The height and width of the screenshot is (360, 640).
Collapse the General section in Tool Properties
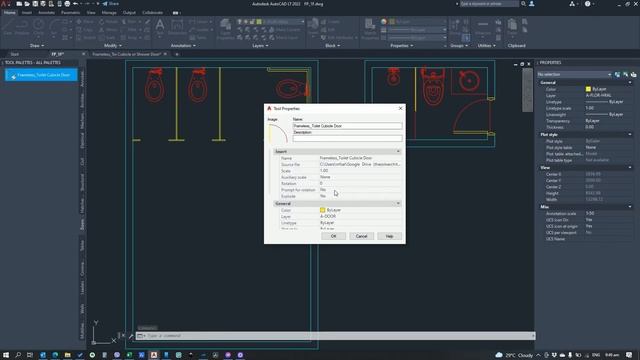398,203
